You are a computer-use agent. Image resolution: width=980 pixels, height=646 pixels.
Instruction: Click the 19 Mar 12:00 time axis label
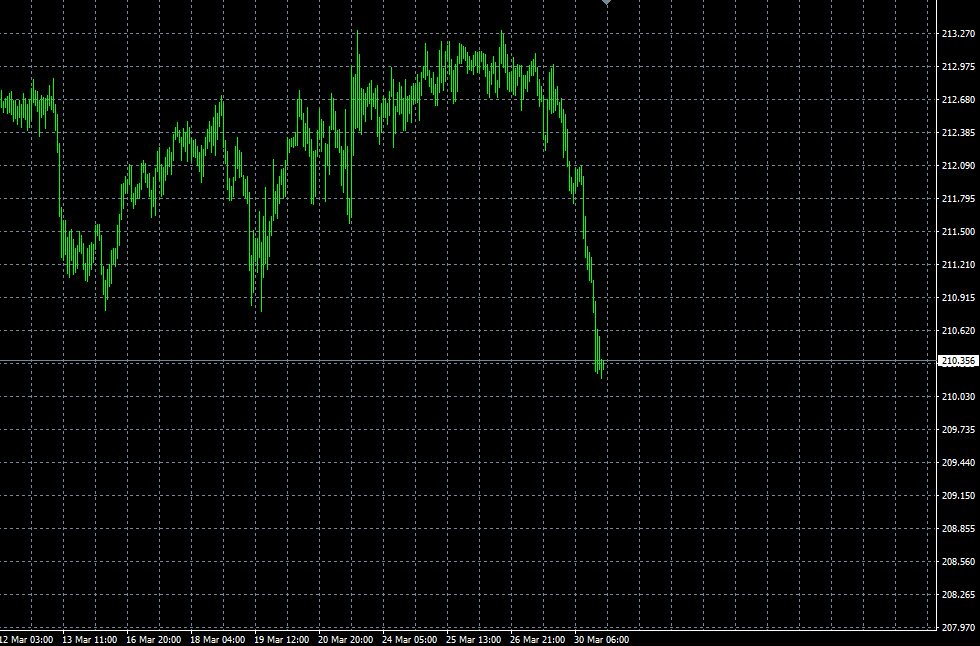(x=281, y=640)
